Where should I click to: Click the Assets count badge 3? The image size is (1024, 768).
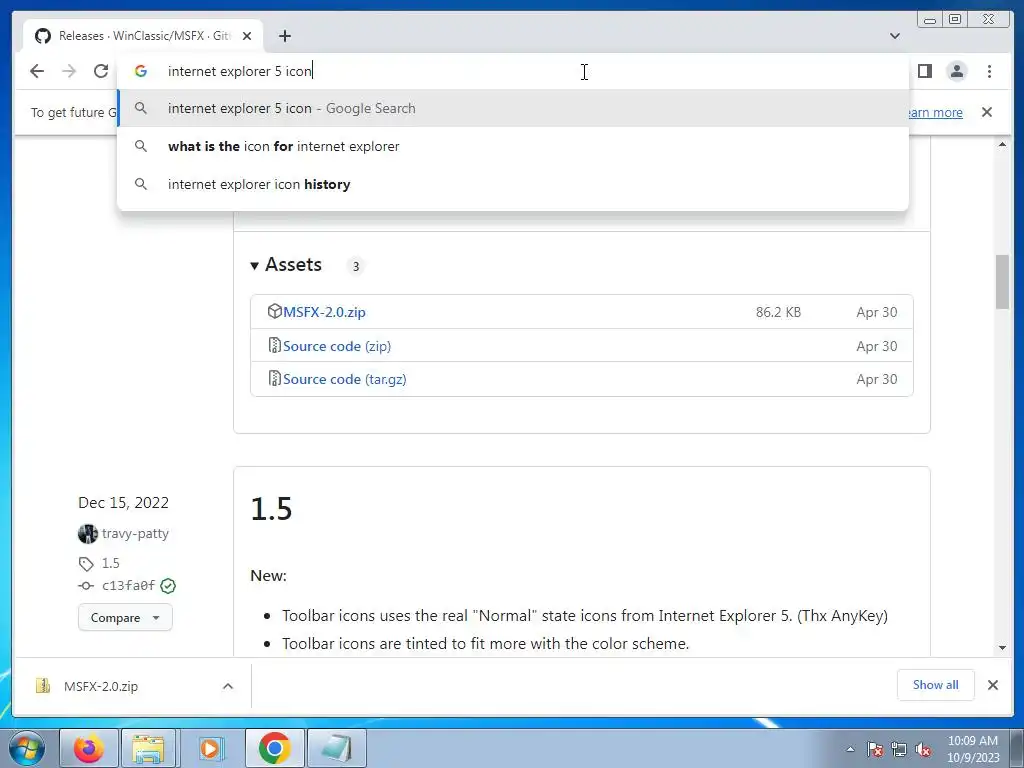(x=356, y=266)
